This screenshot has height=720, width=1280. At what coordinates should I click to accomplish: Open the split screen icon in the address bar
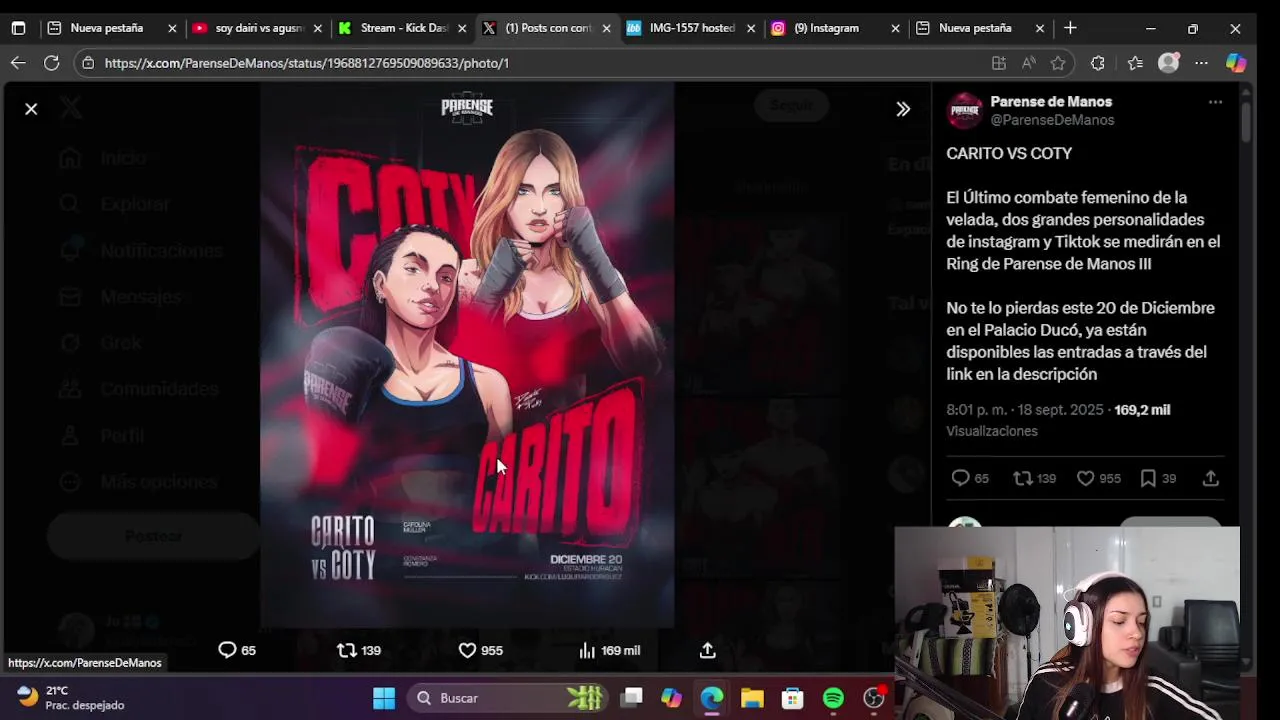point(998,63)
